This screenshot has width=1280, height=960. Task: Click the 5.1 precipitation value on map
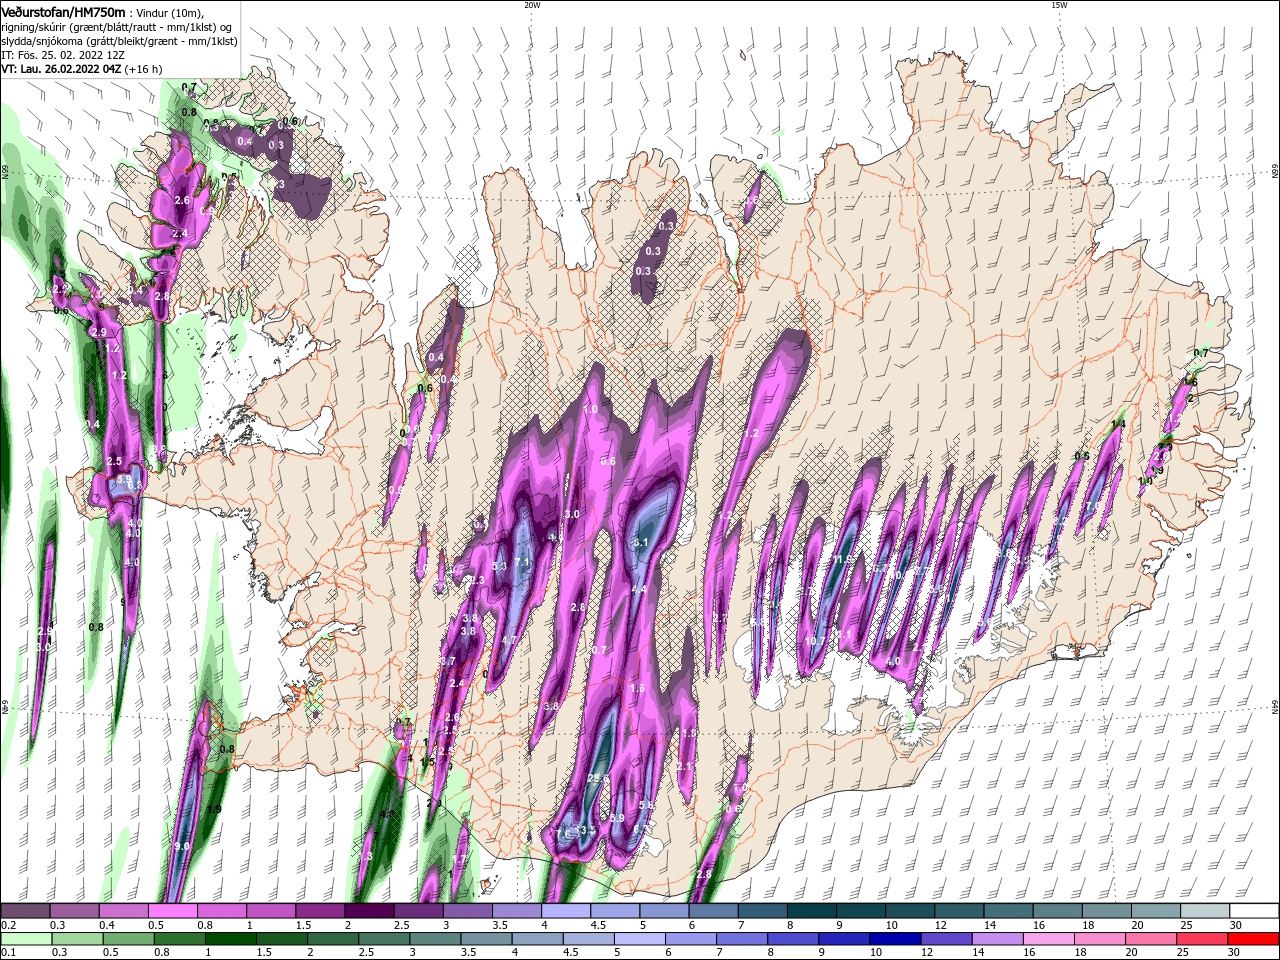(641, 542)
